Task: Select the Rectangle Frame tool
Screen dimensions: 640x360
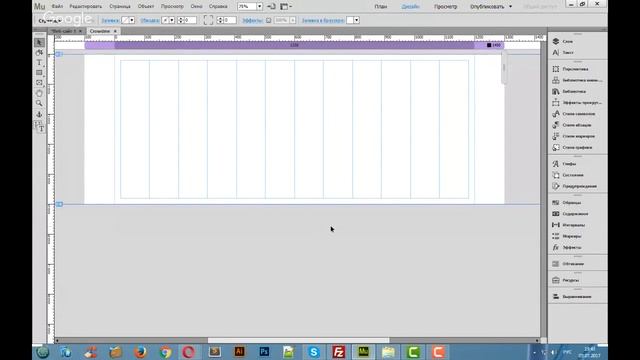Action: pos(39,83)
